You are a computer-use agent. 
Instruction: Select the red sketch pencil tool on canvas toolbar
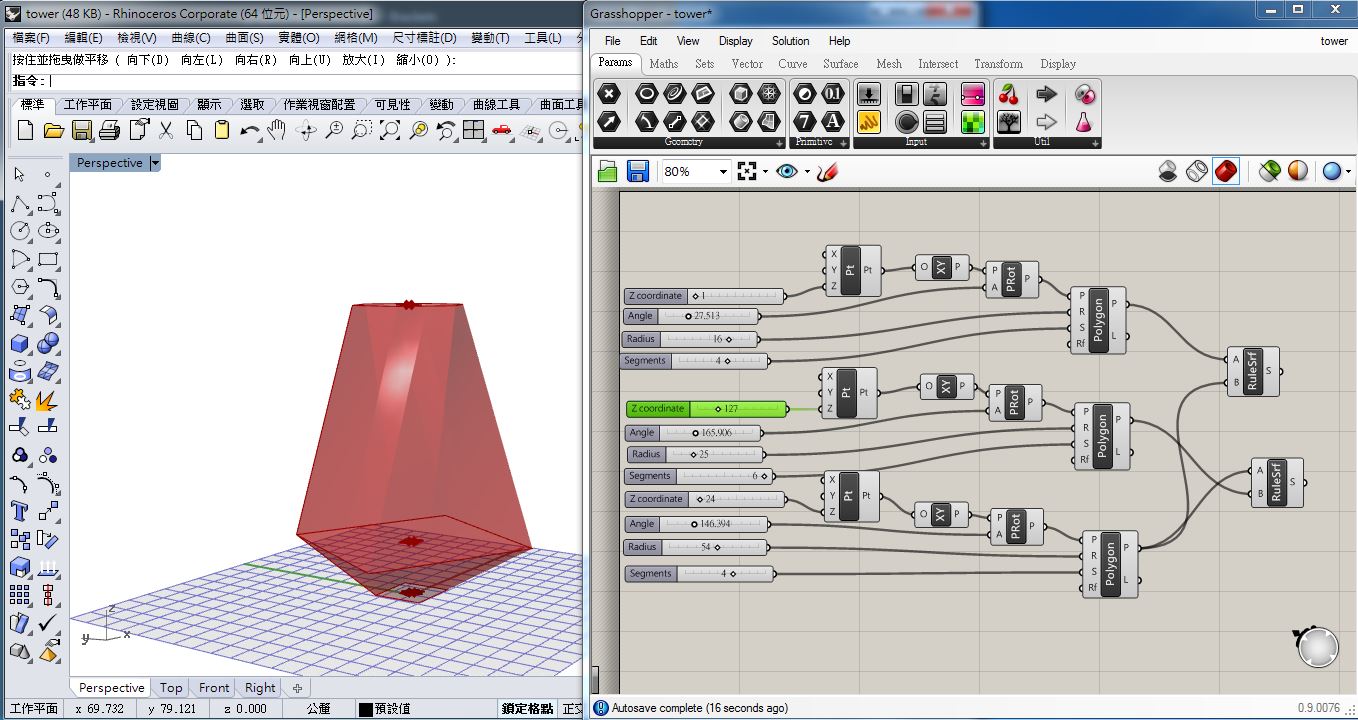tap(826, 171)
